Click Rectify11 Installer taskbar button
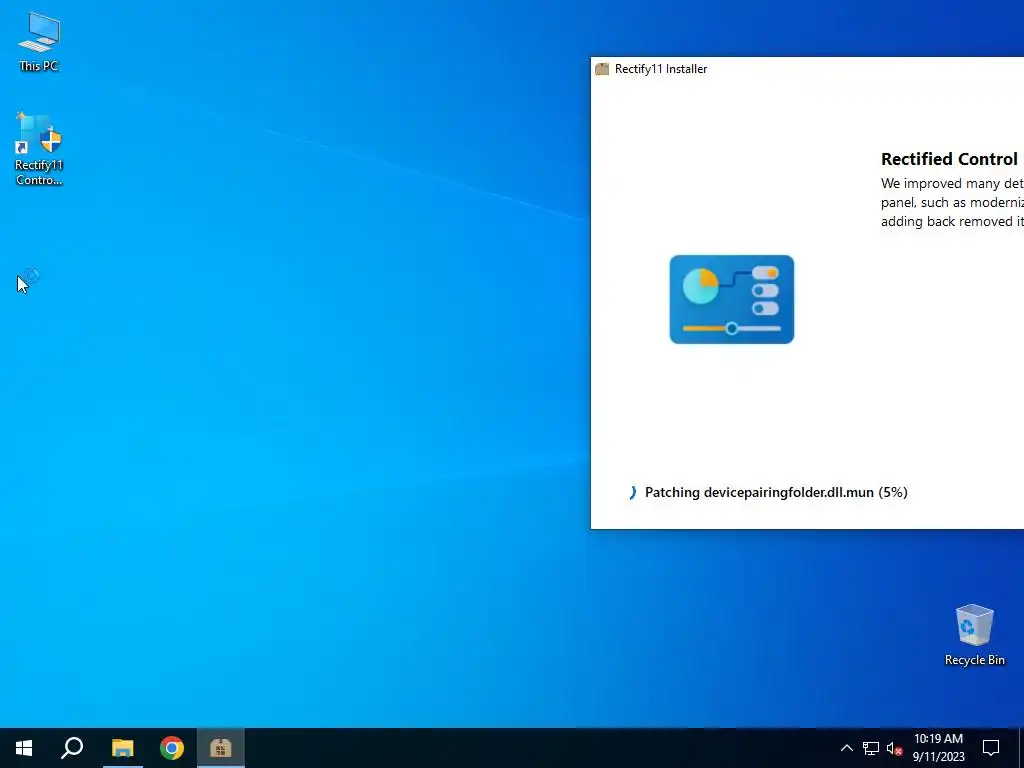The image size is (1024, 768). 221,748
